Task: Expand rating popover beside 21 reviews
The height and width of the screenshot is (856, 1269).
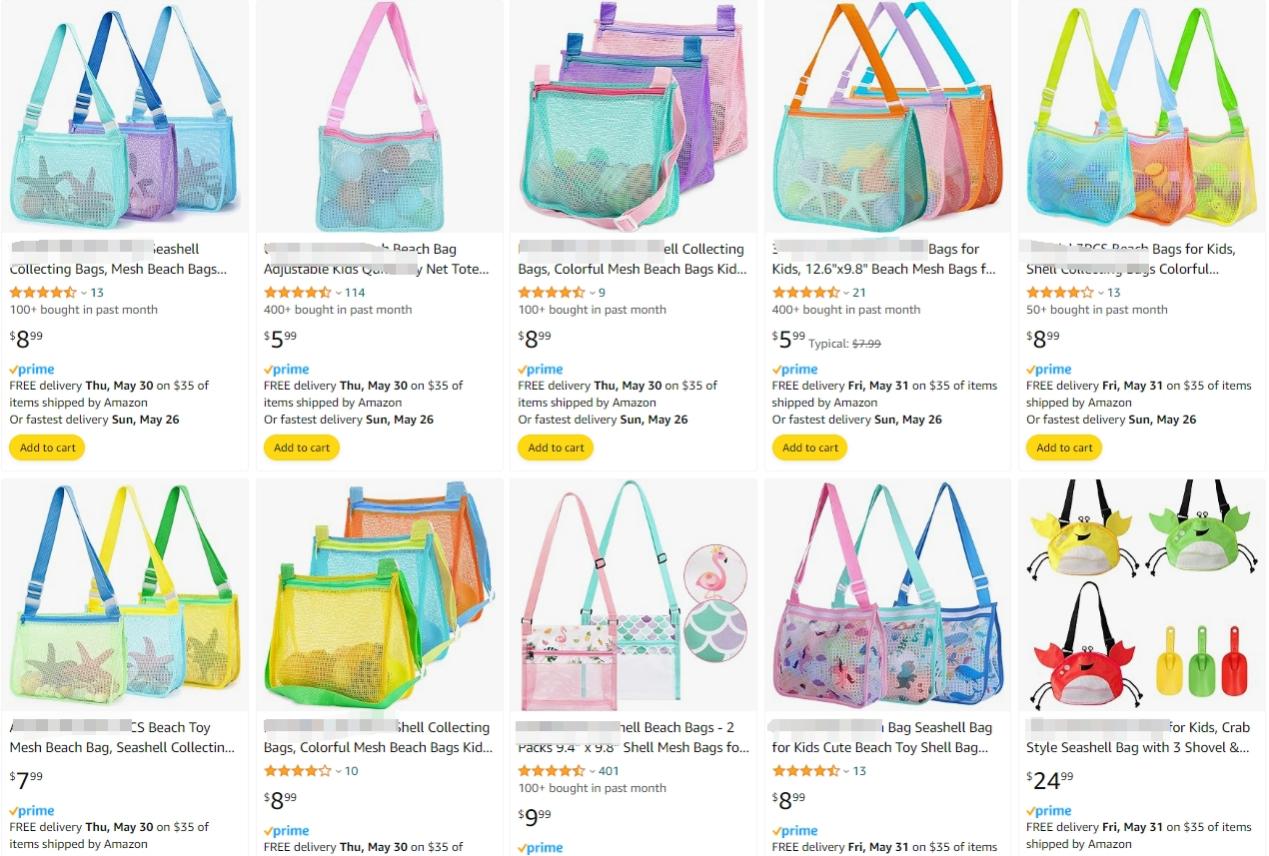Action: 845,293
